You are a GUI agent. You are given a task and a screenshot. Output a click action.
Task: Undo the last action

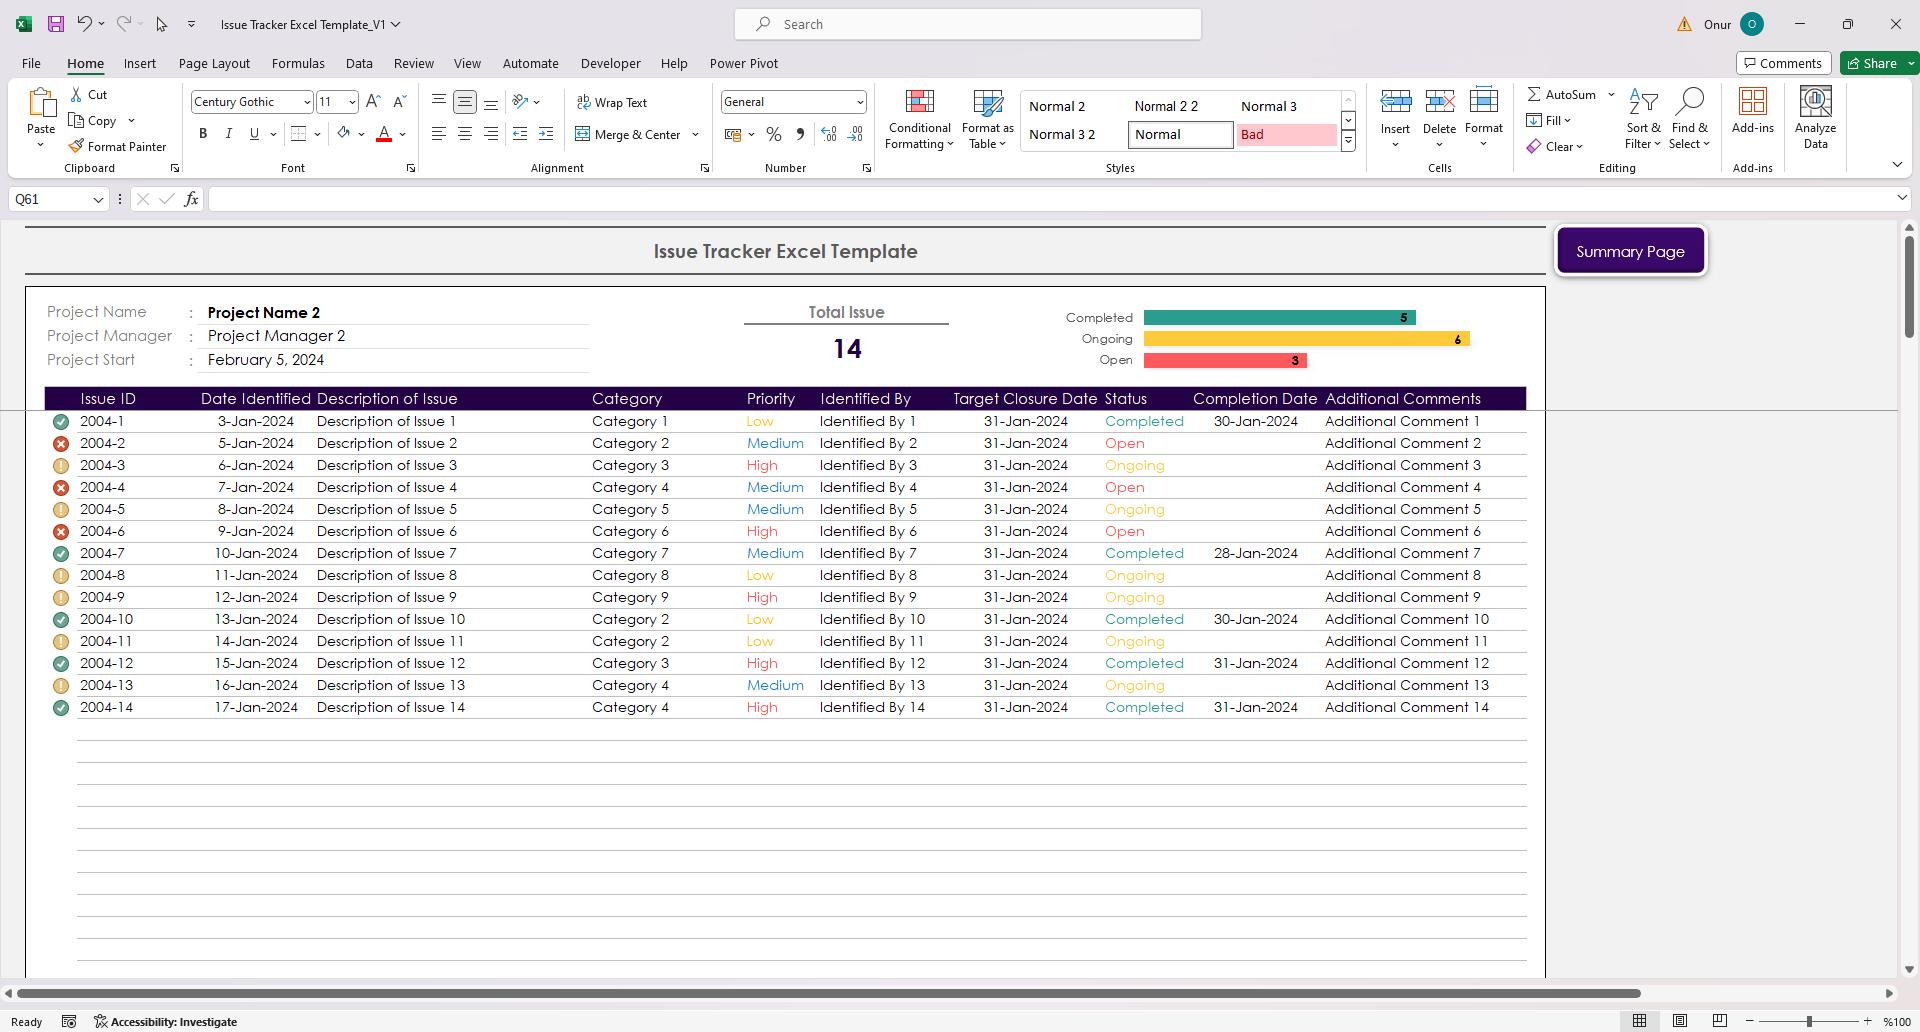point(85,24)
